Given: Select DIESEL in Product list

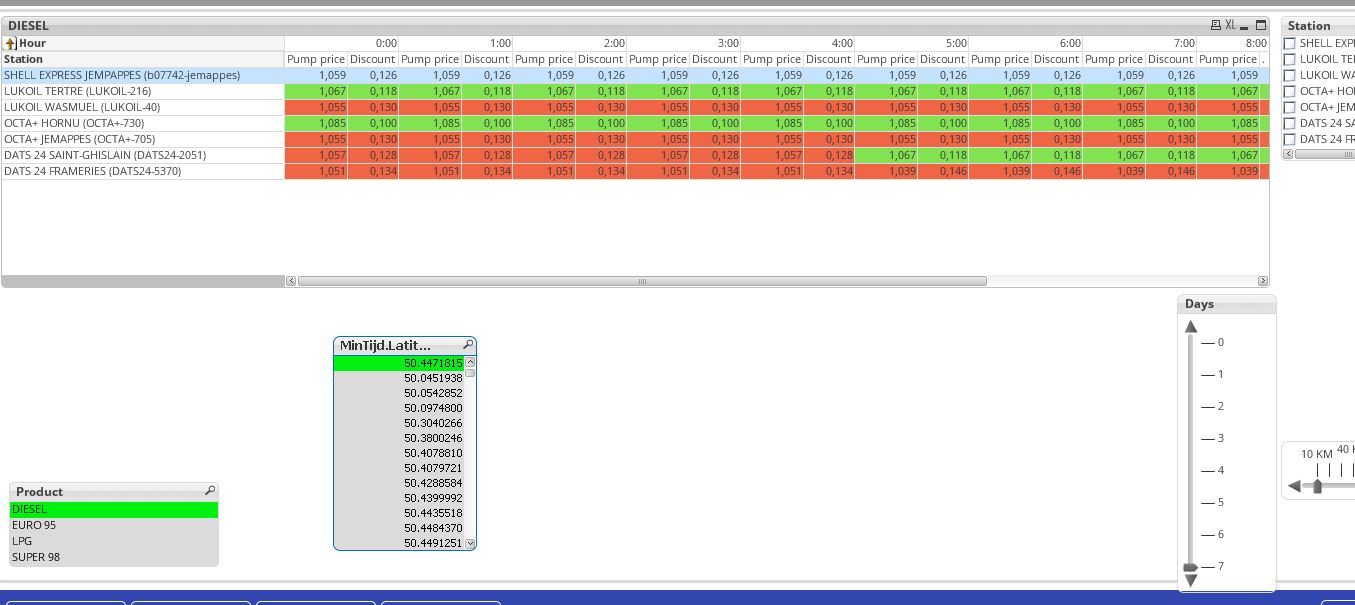Looking at the screenshot, I should point(114,509).
